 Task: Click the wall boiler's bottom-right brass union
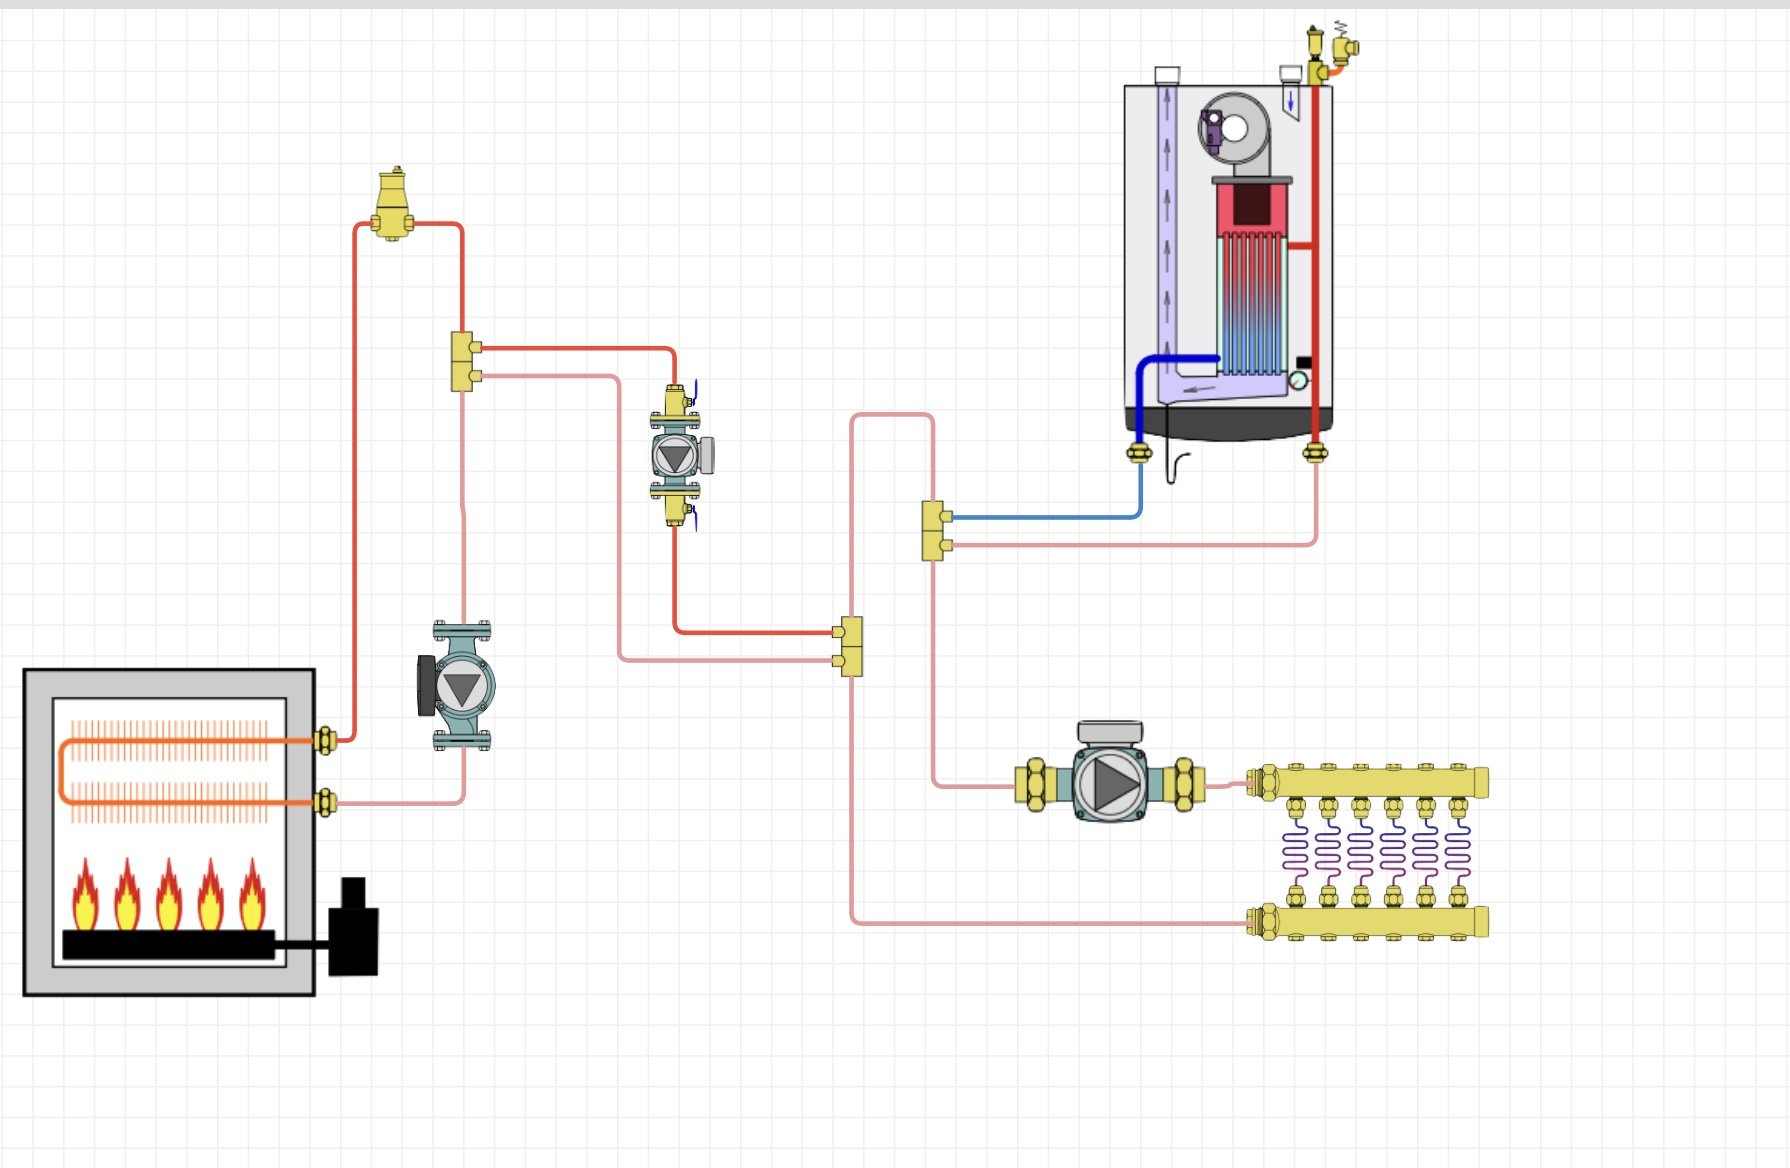[1315, 452]
